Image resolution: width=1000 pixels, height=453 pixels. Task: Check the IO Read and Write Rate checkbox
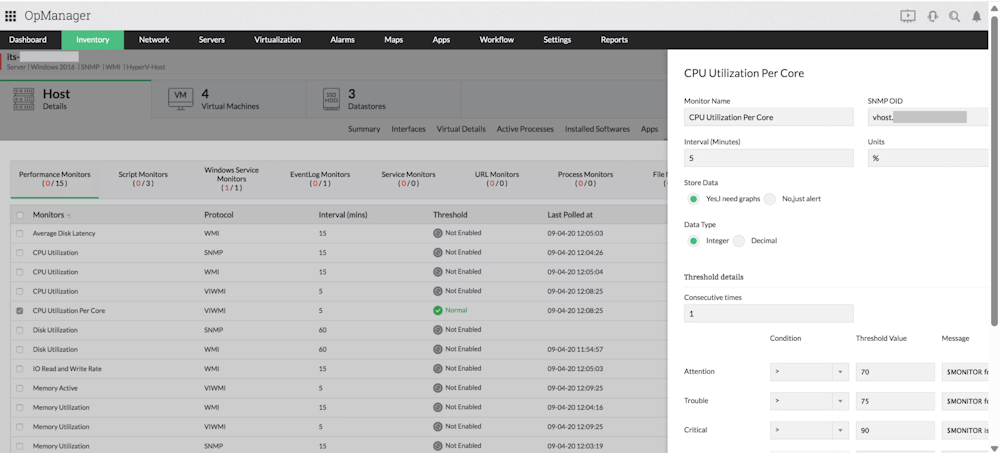tap(20, 369)
